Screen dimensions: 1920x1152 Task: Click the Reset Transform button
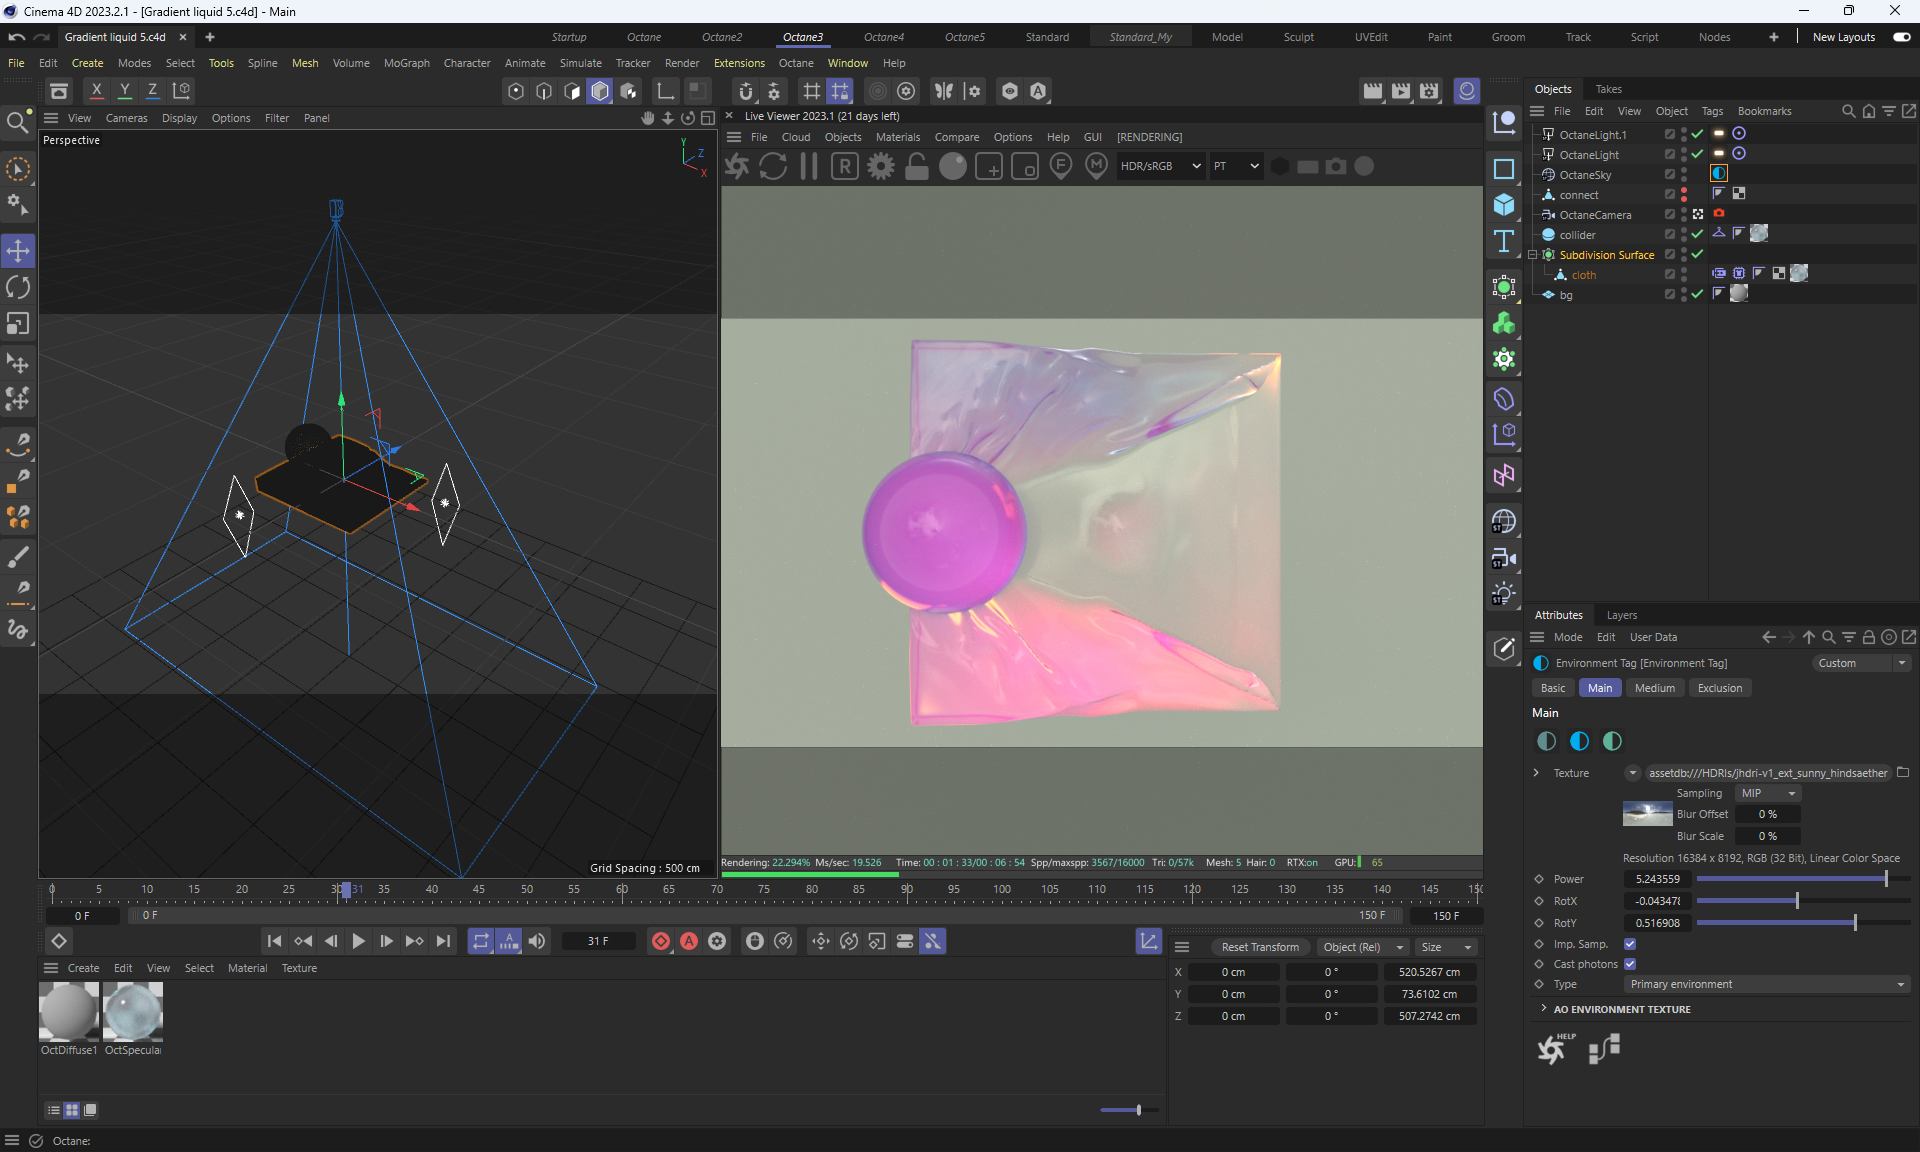(x=1259, y=947)
